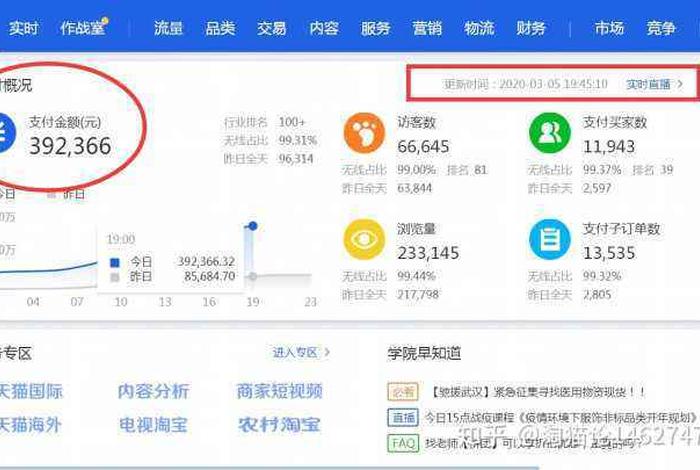Open the 电视淘宝 link
700x470 pixels.
click(153, 424)
